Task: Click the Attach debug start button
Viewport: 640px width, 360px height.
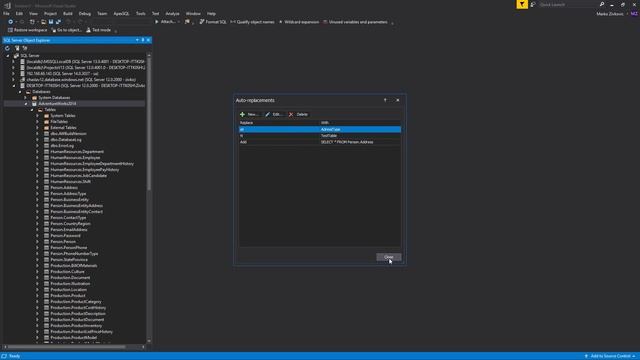Action: tap(165, 22)
